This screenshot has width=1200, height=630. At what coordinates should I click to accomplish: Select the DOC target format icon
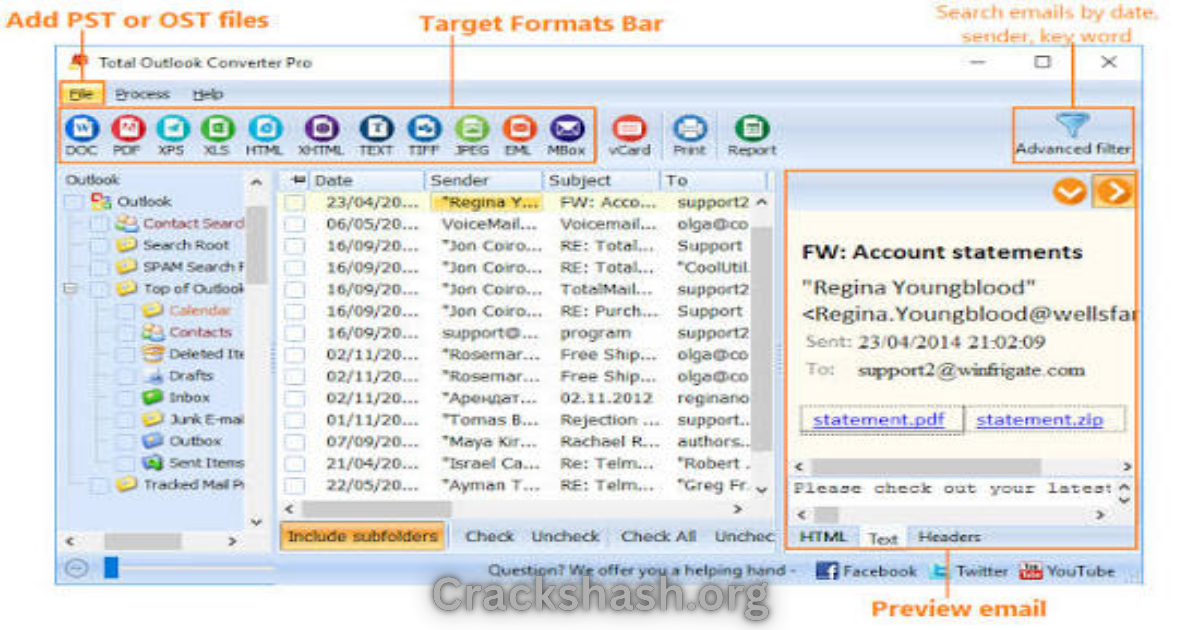tap(81, 128)
